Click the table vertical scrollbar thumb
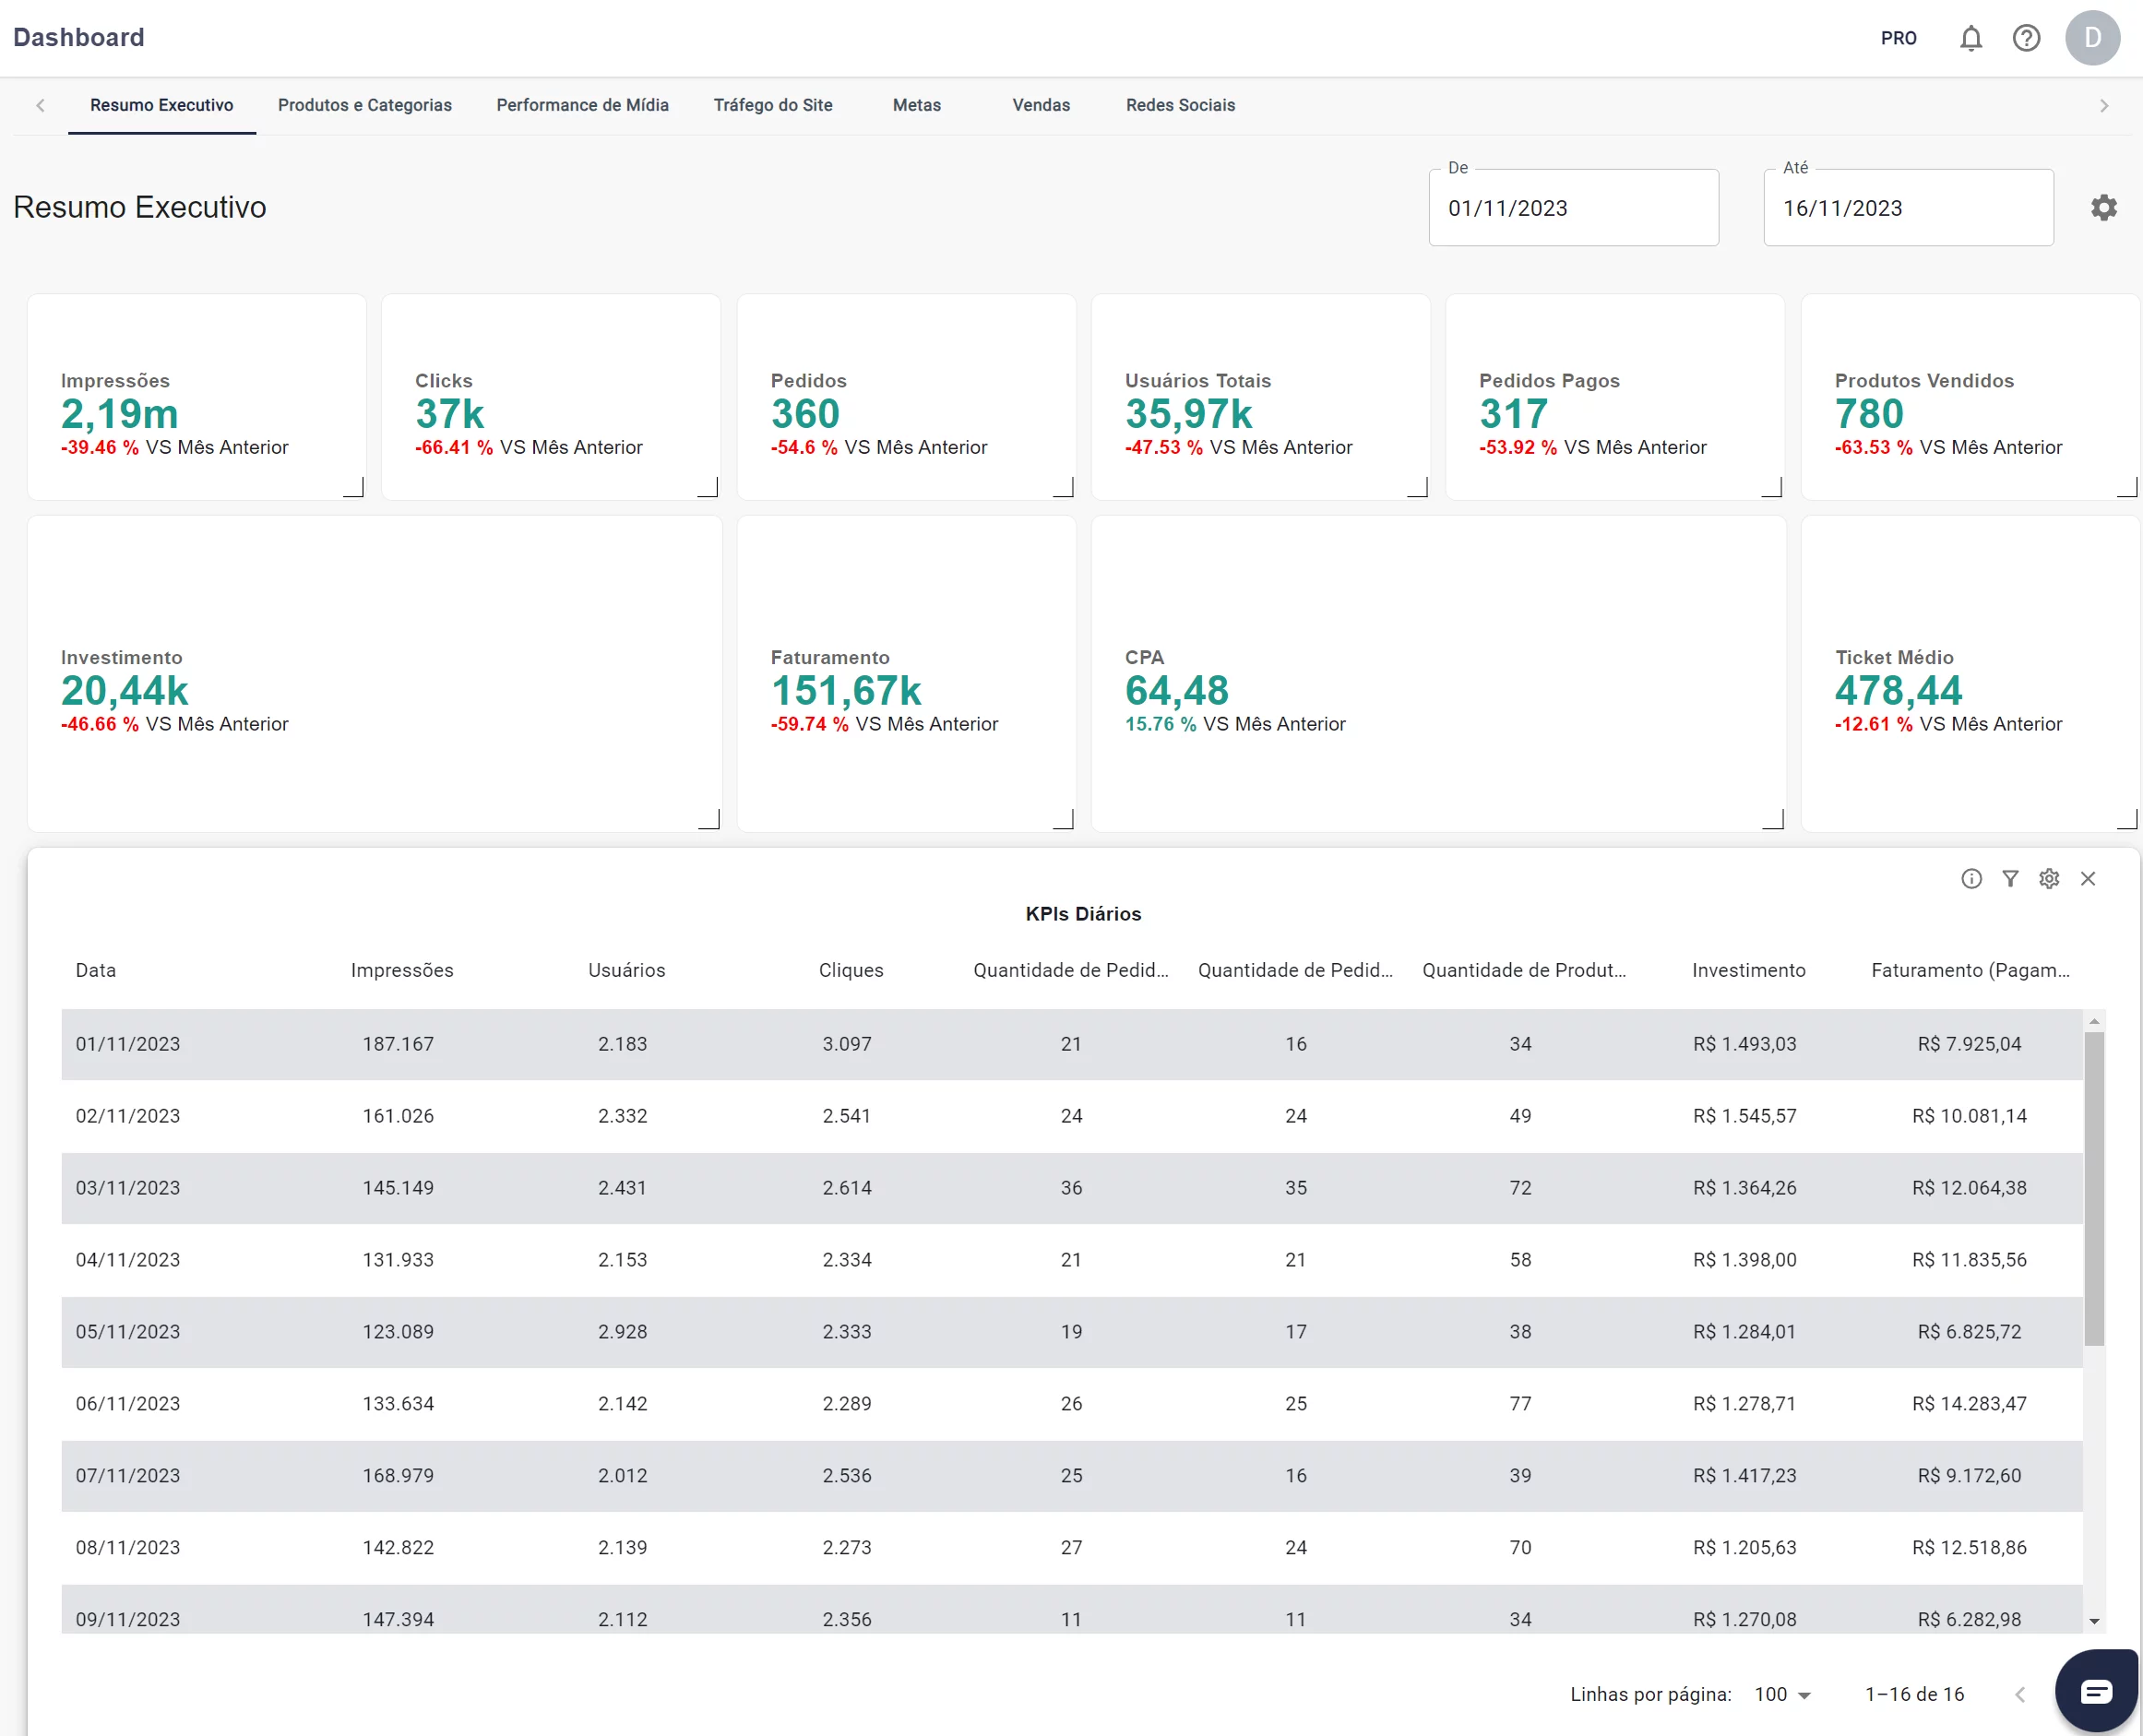The image size is (2143, 1736). tap(2094, 1188)
